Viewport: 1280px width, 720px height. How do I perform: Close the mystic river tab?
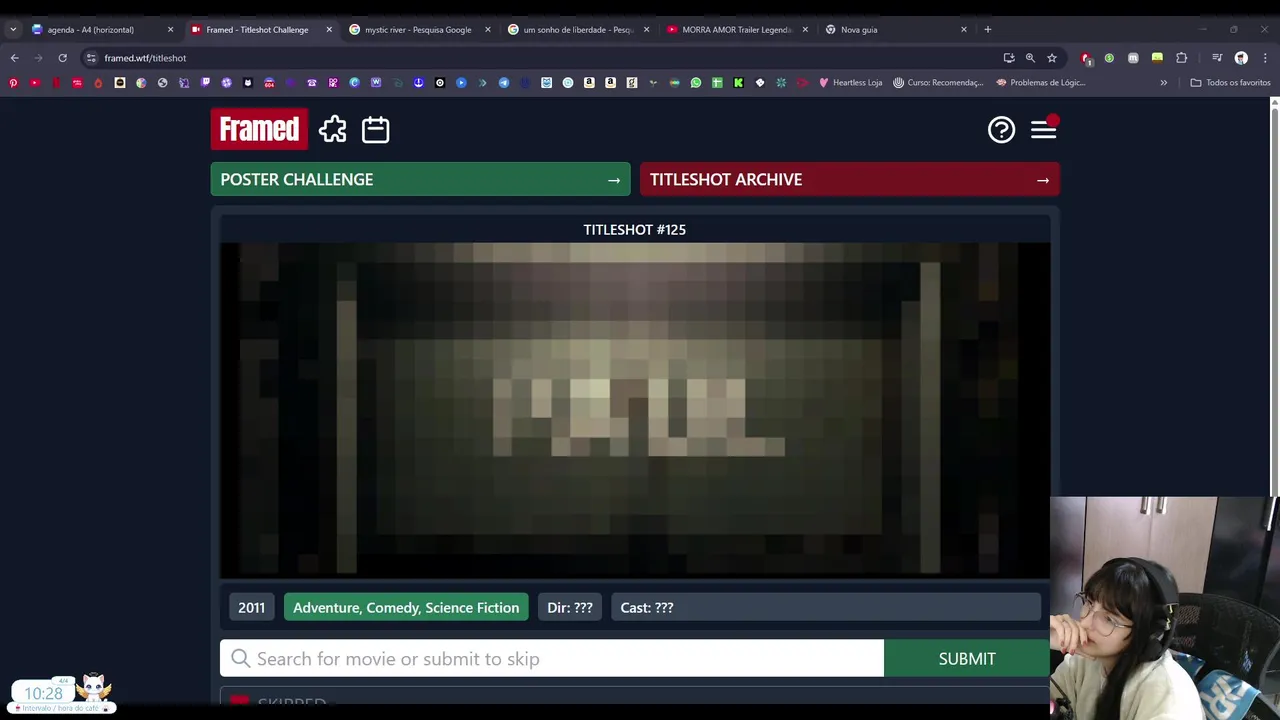[487, 29]
